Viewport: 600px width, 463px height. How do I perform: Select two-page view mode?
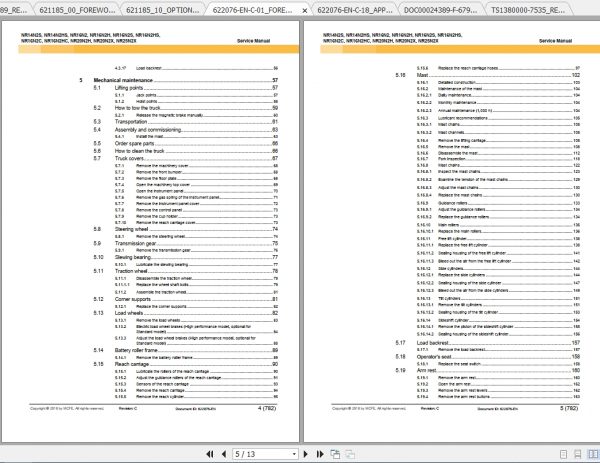tap(593, 454)
